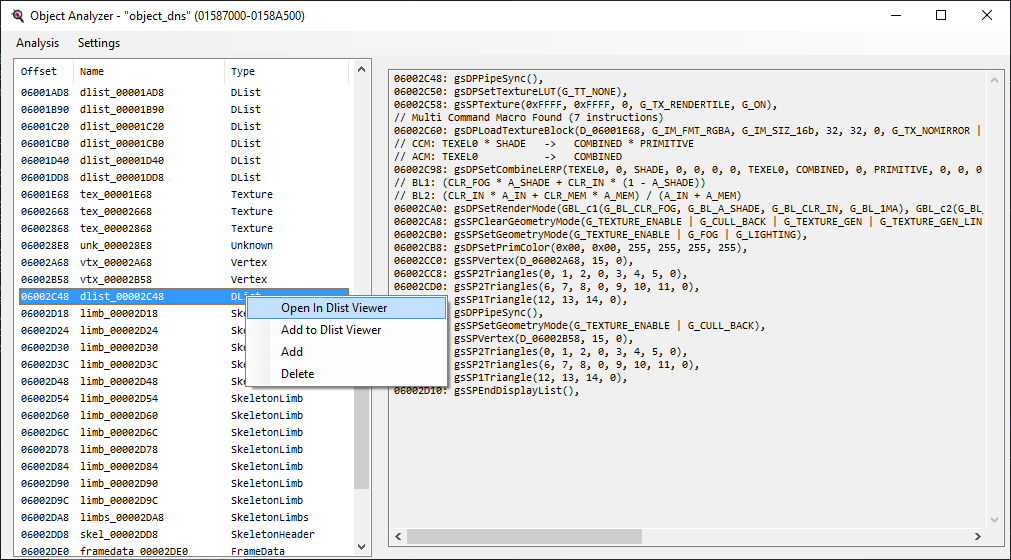
Task: Select framedata_00002DE0 row
Action: (x=184, y=552)
